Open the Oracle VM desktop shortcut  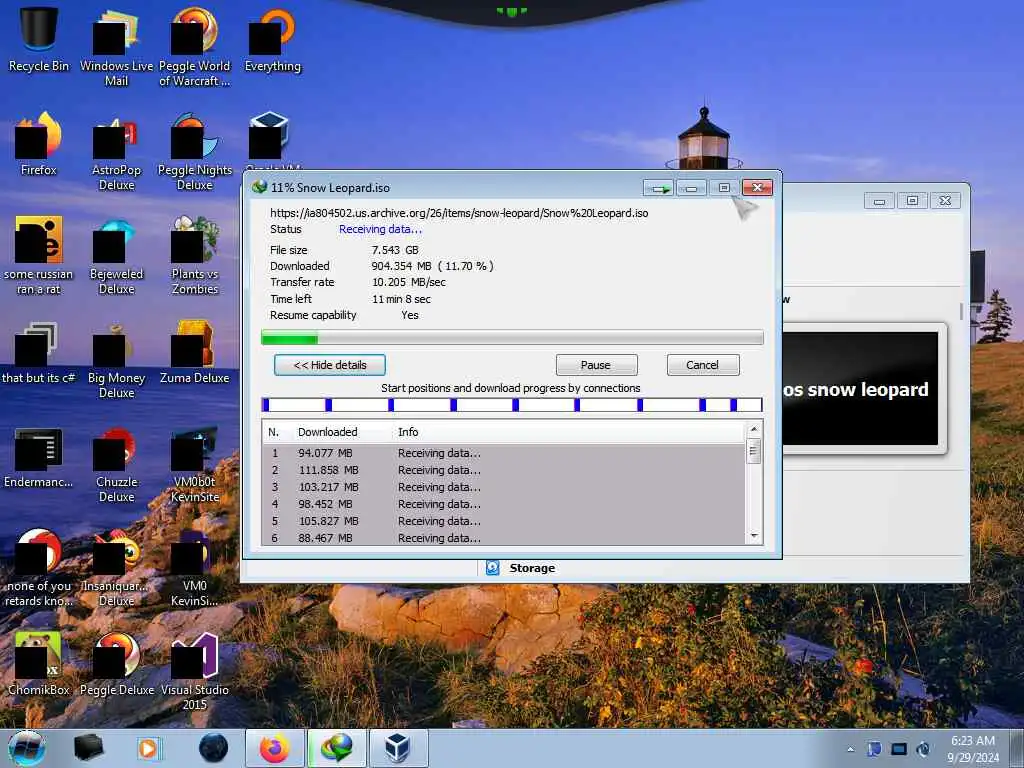tap(272, 142)
